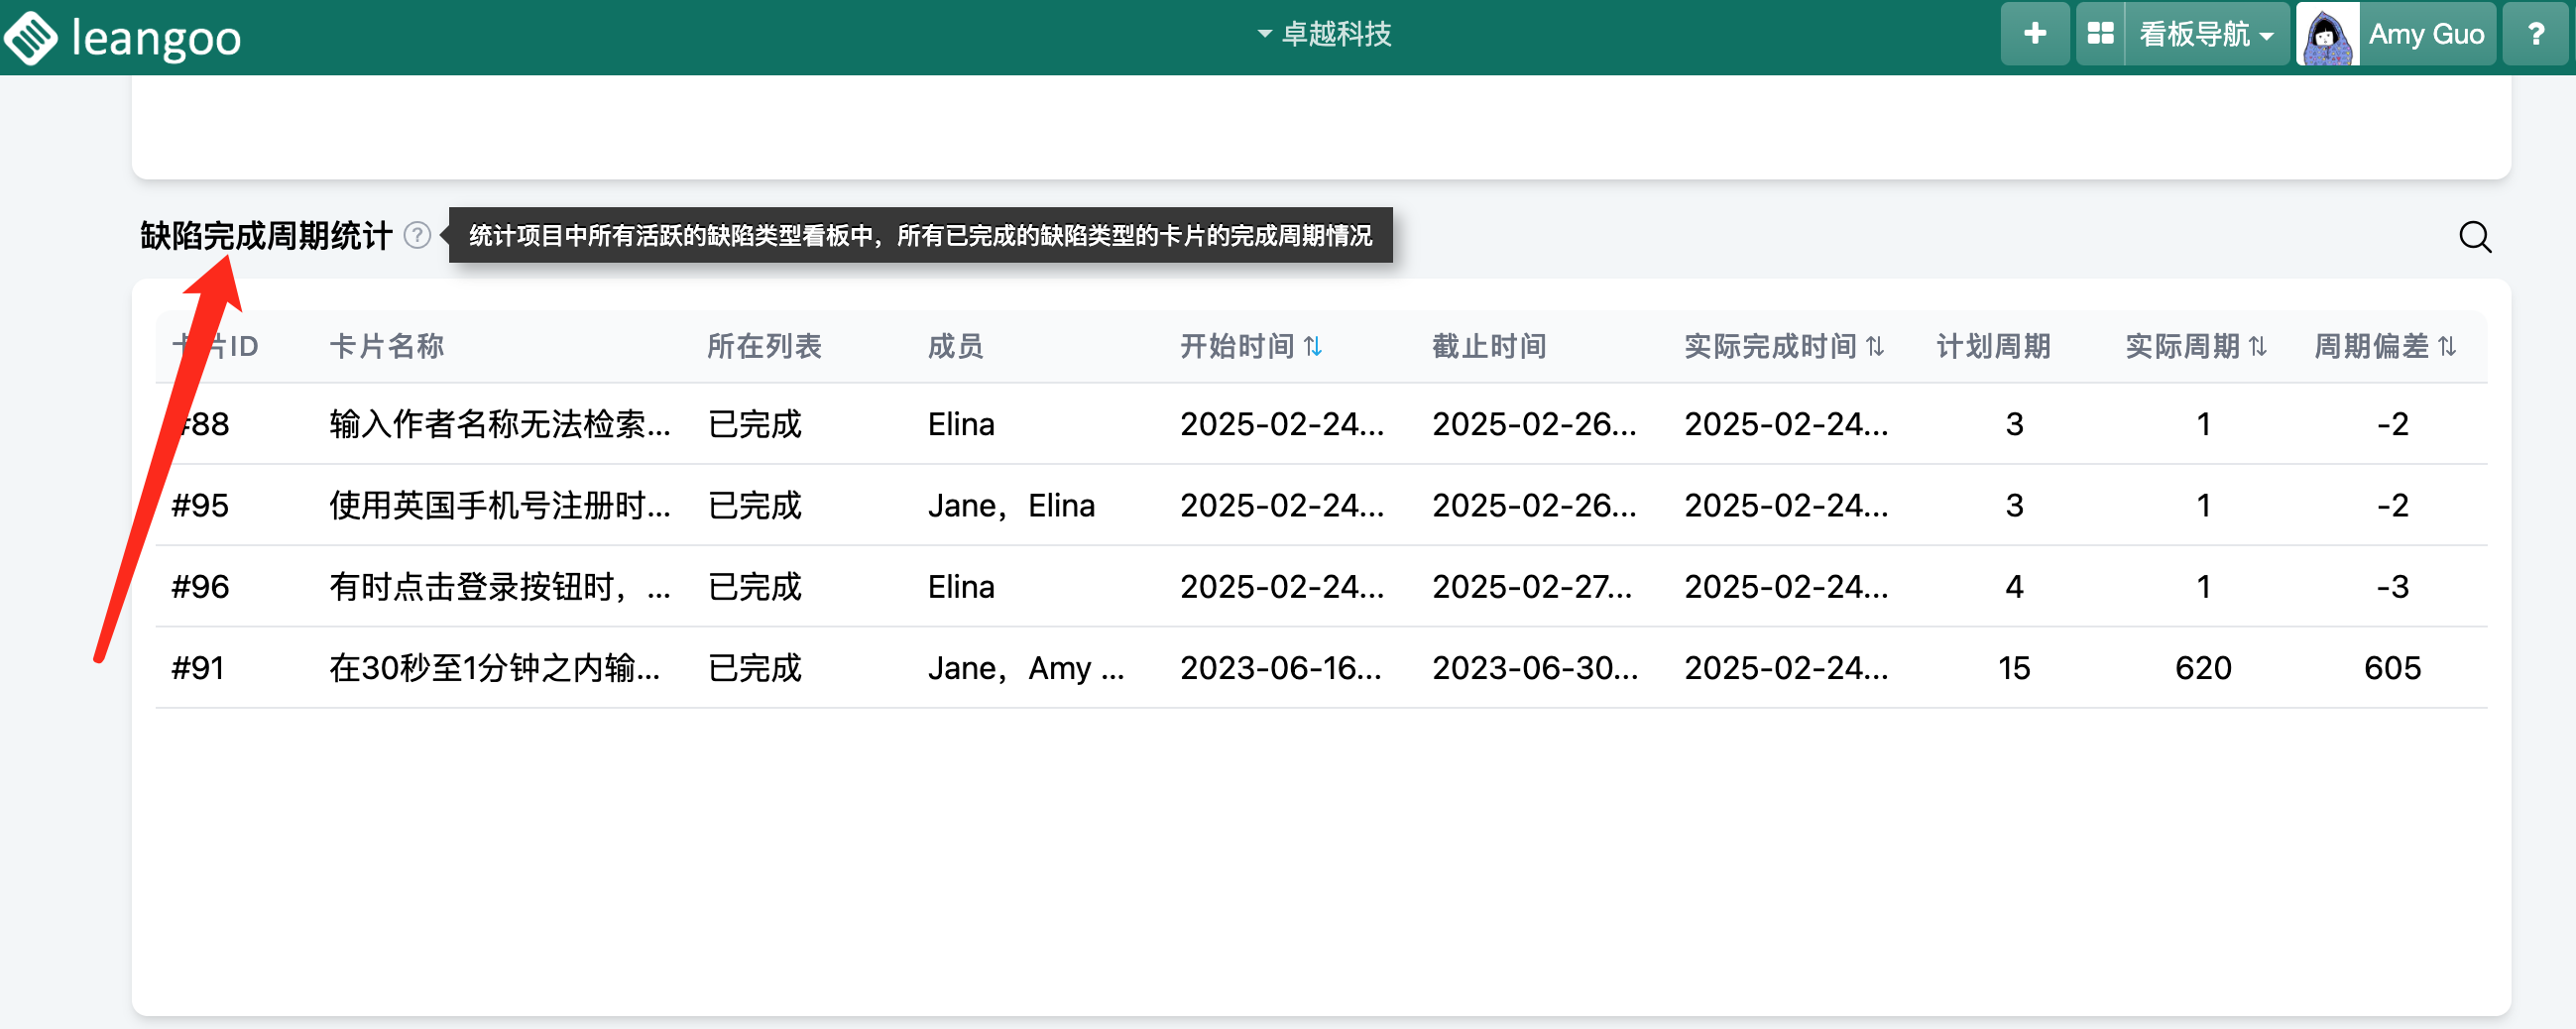Open the 看板导航 dropdown menu
The image size is (2576, 1029).
click(2206, 35)
